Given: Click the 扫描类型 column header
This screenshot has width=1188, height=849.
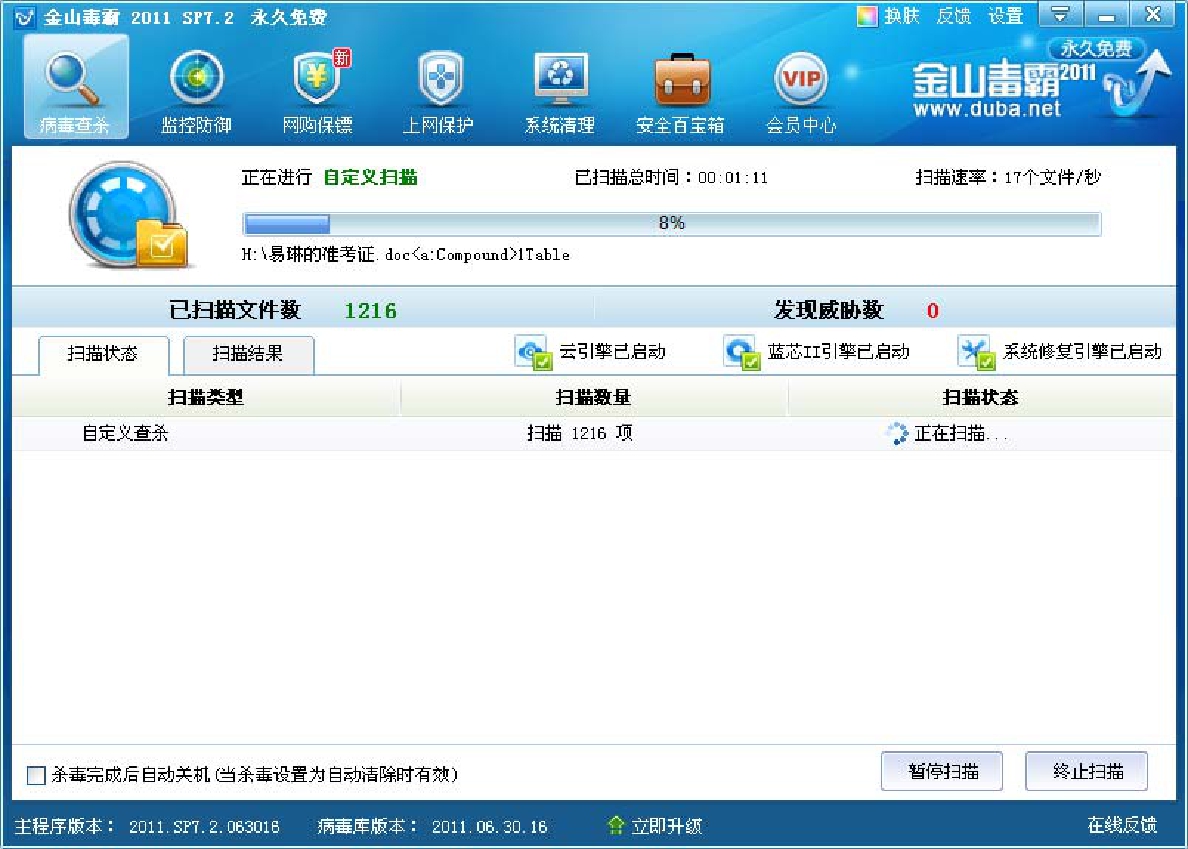Looking at the screenshot, I should pos(206,397).
